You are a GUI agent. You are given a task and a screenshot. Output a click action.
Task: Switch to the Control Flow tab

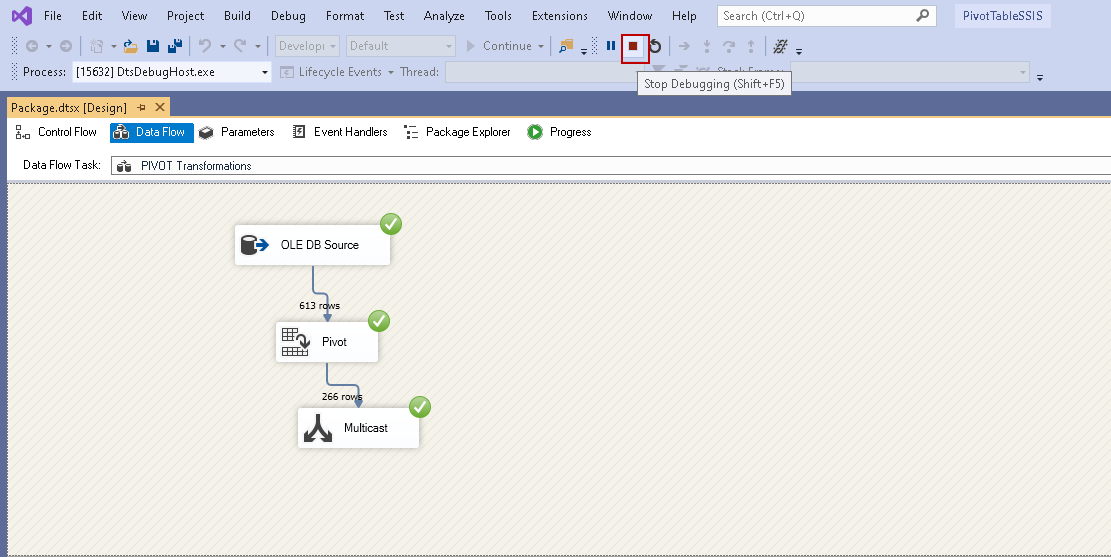pos(56,132)
